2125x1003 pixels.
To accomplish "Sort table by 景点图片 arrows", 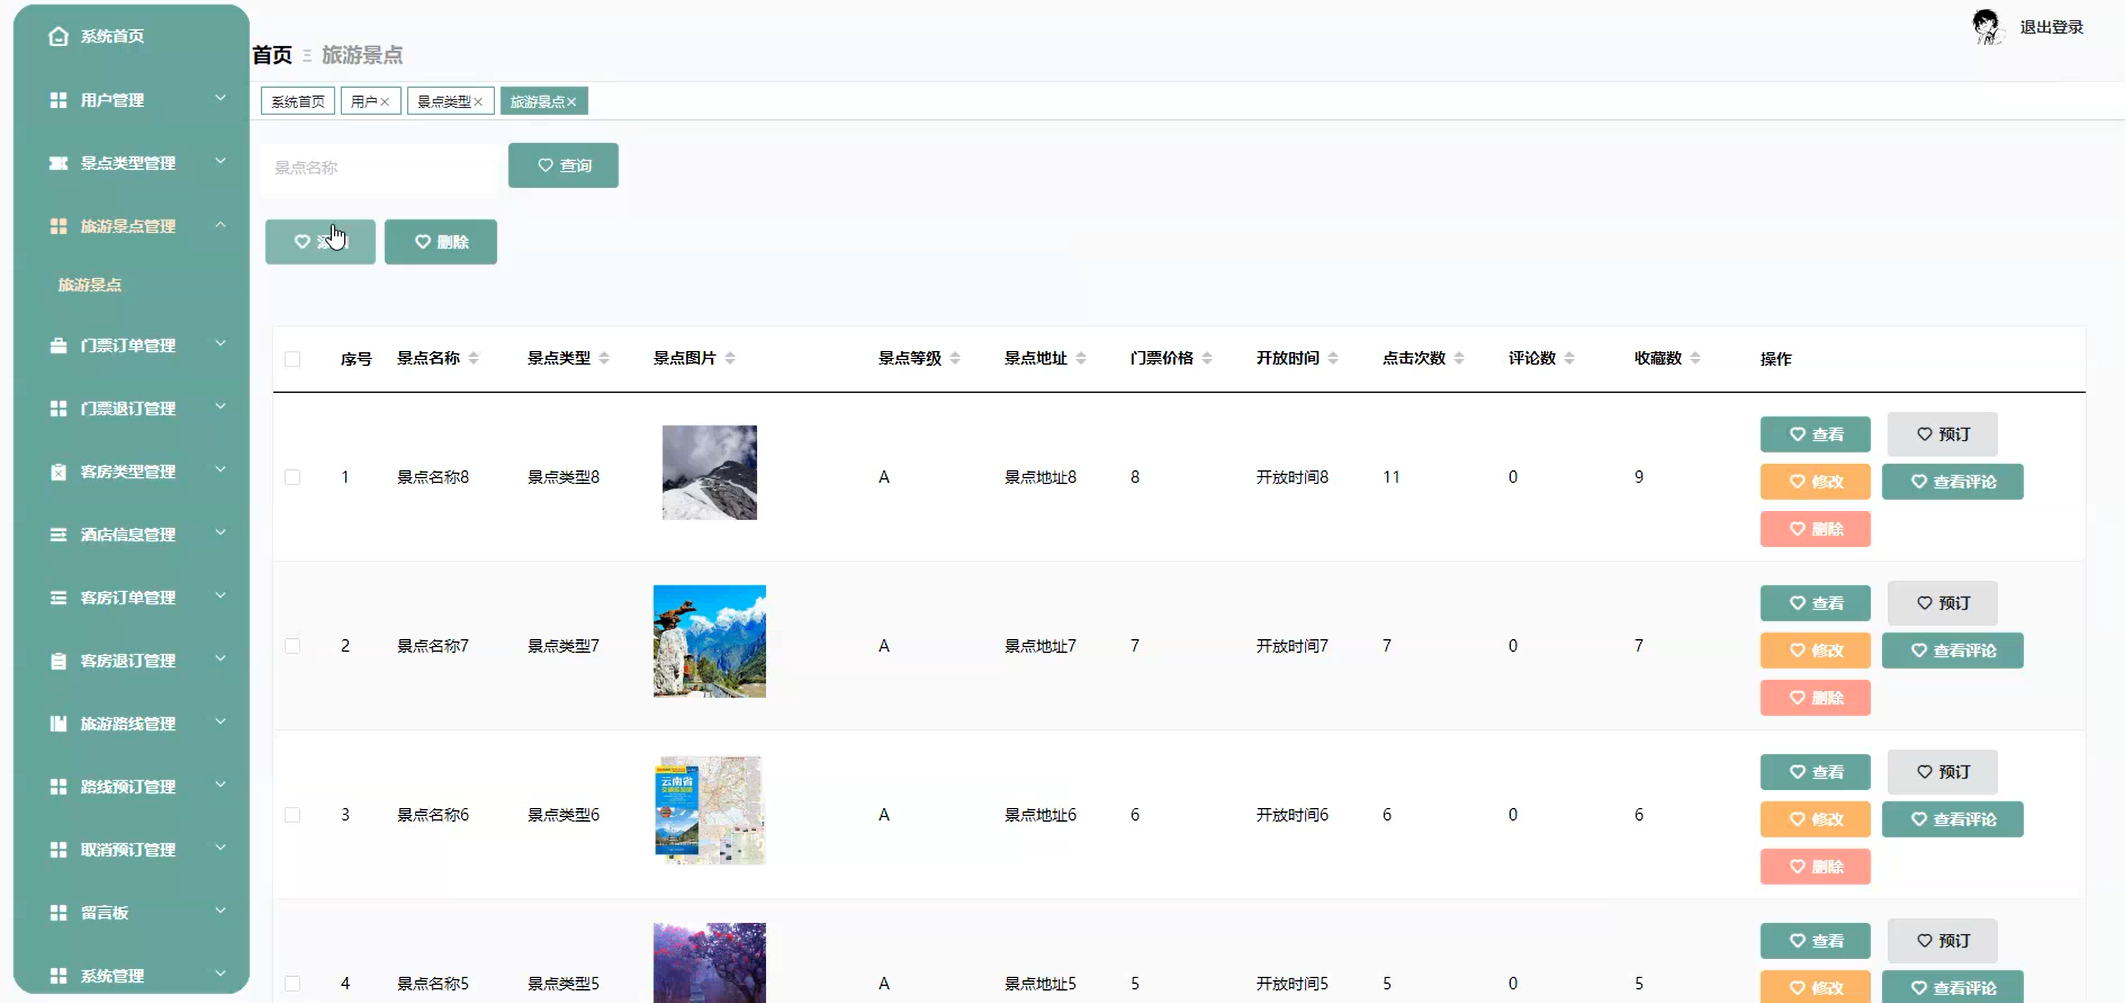I will pyautogui.click(x=730, y=358).
